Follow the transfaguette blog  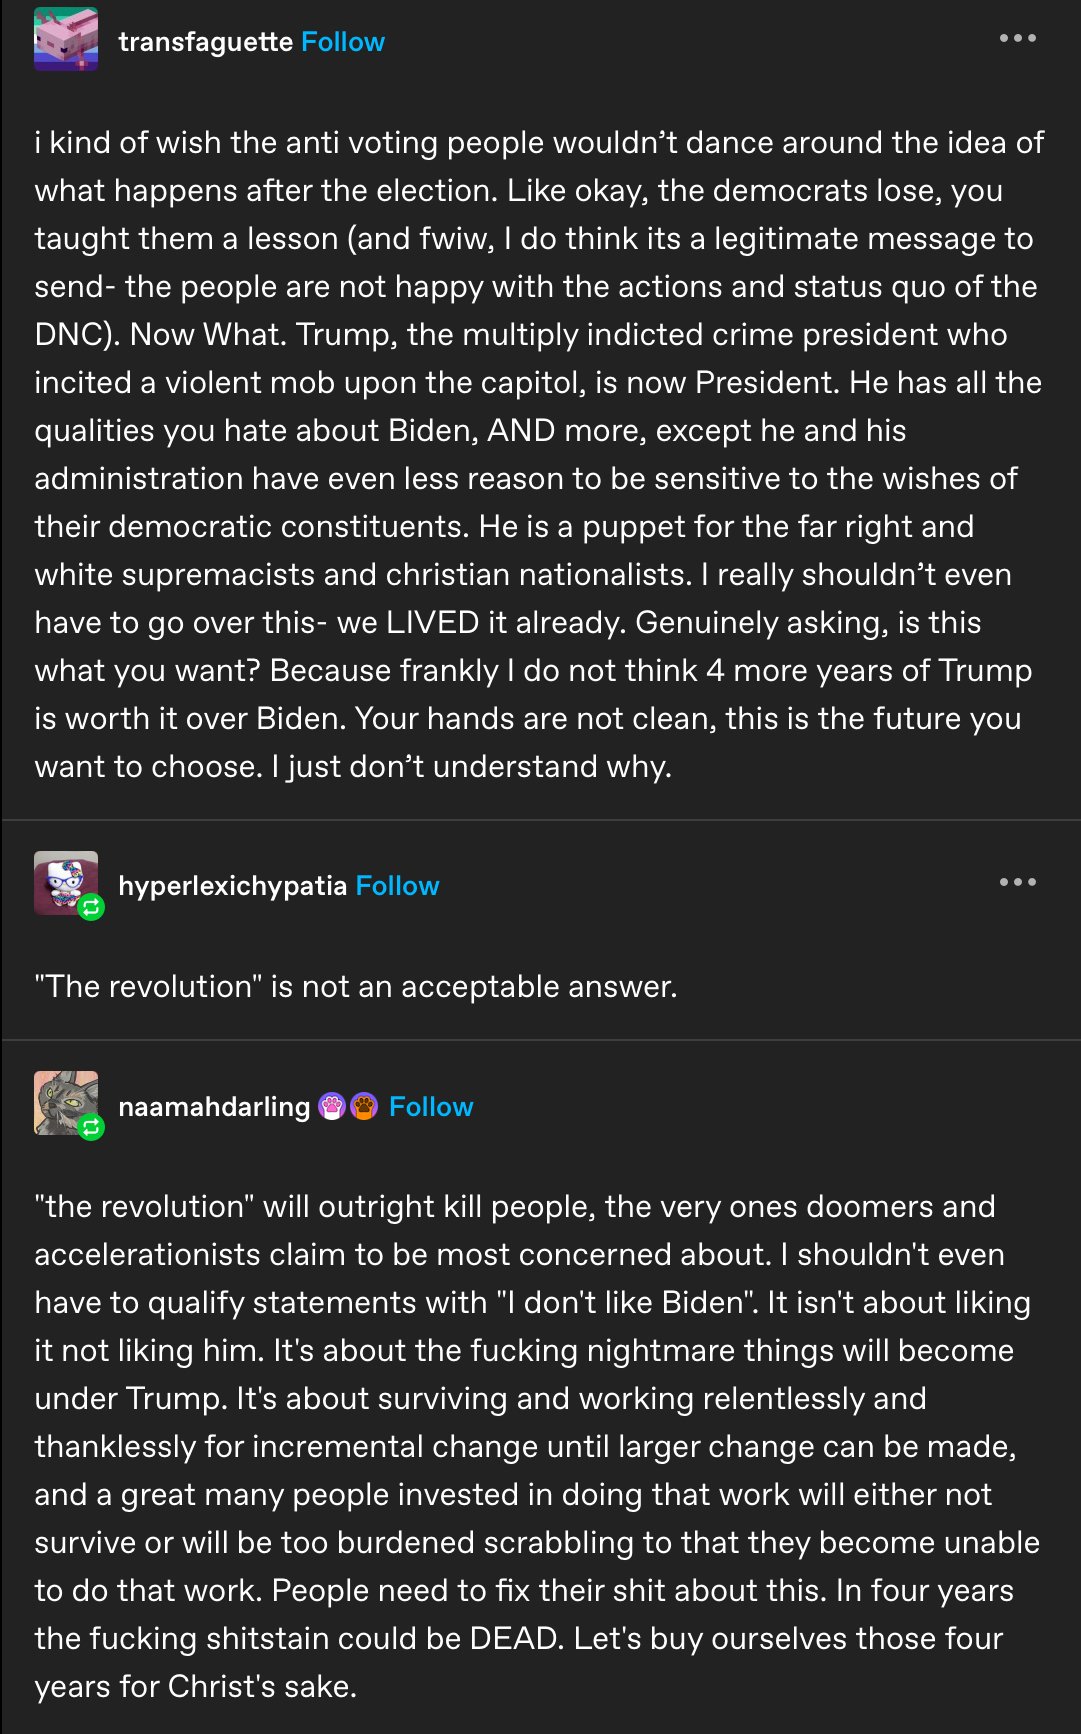click(343, 42)
